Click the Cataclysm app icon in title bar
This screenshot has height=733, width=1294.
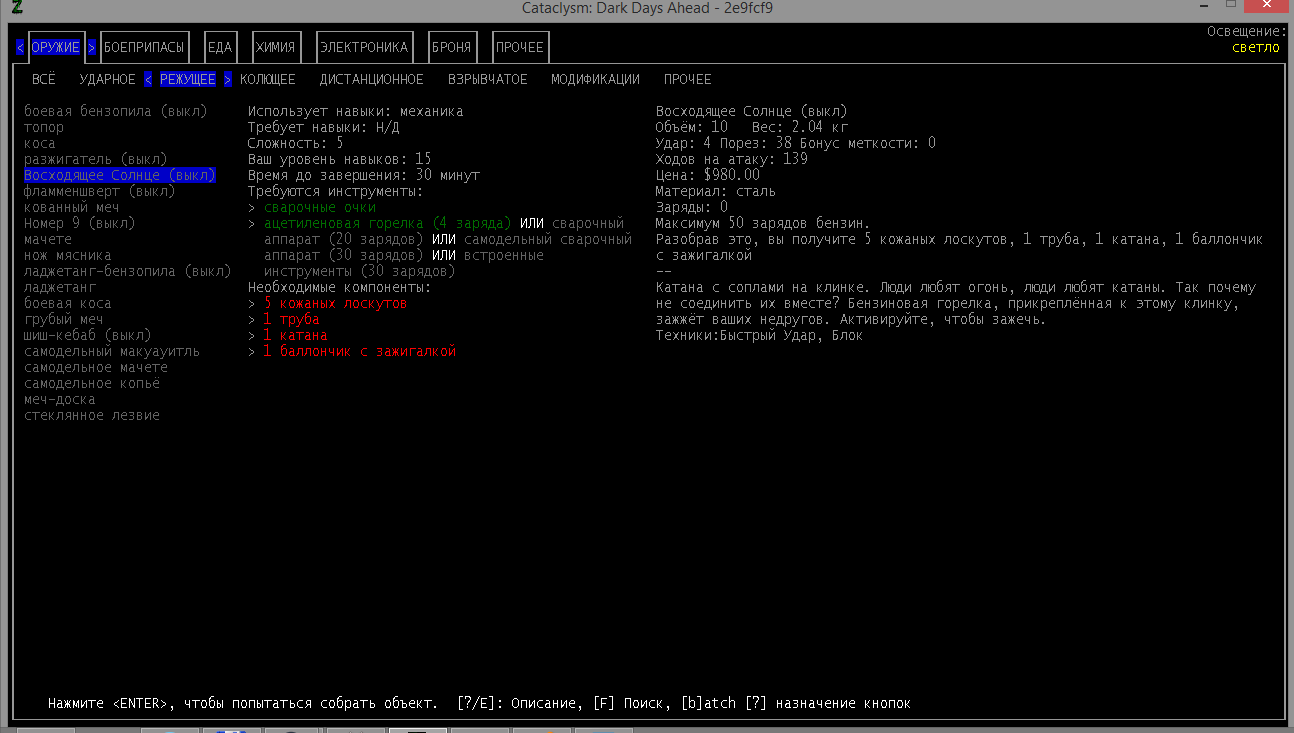coord(17,8)
